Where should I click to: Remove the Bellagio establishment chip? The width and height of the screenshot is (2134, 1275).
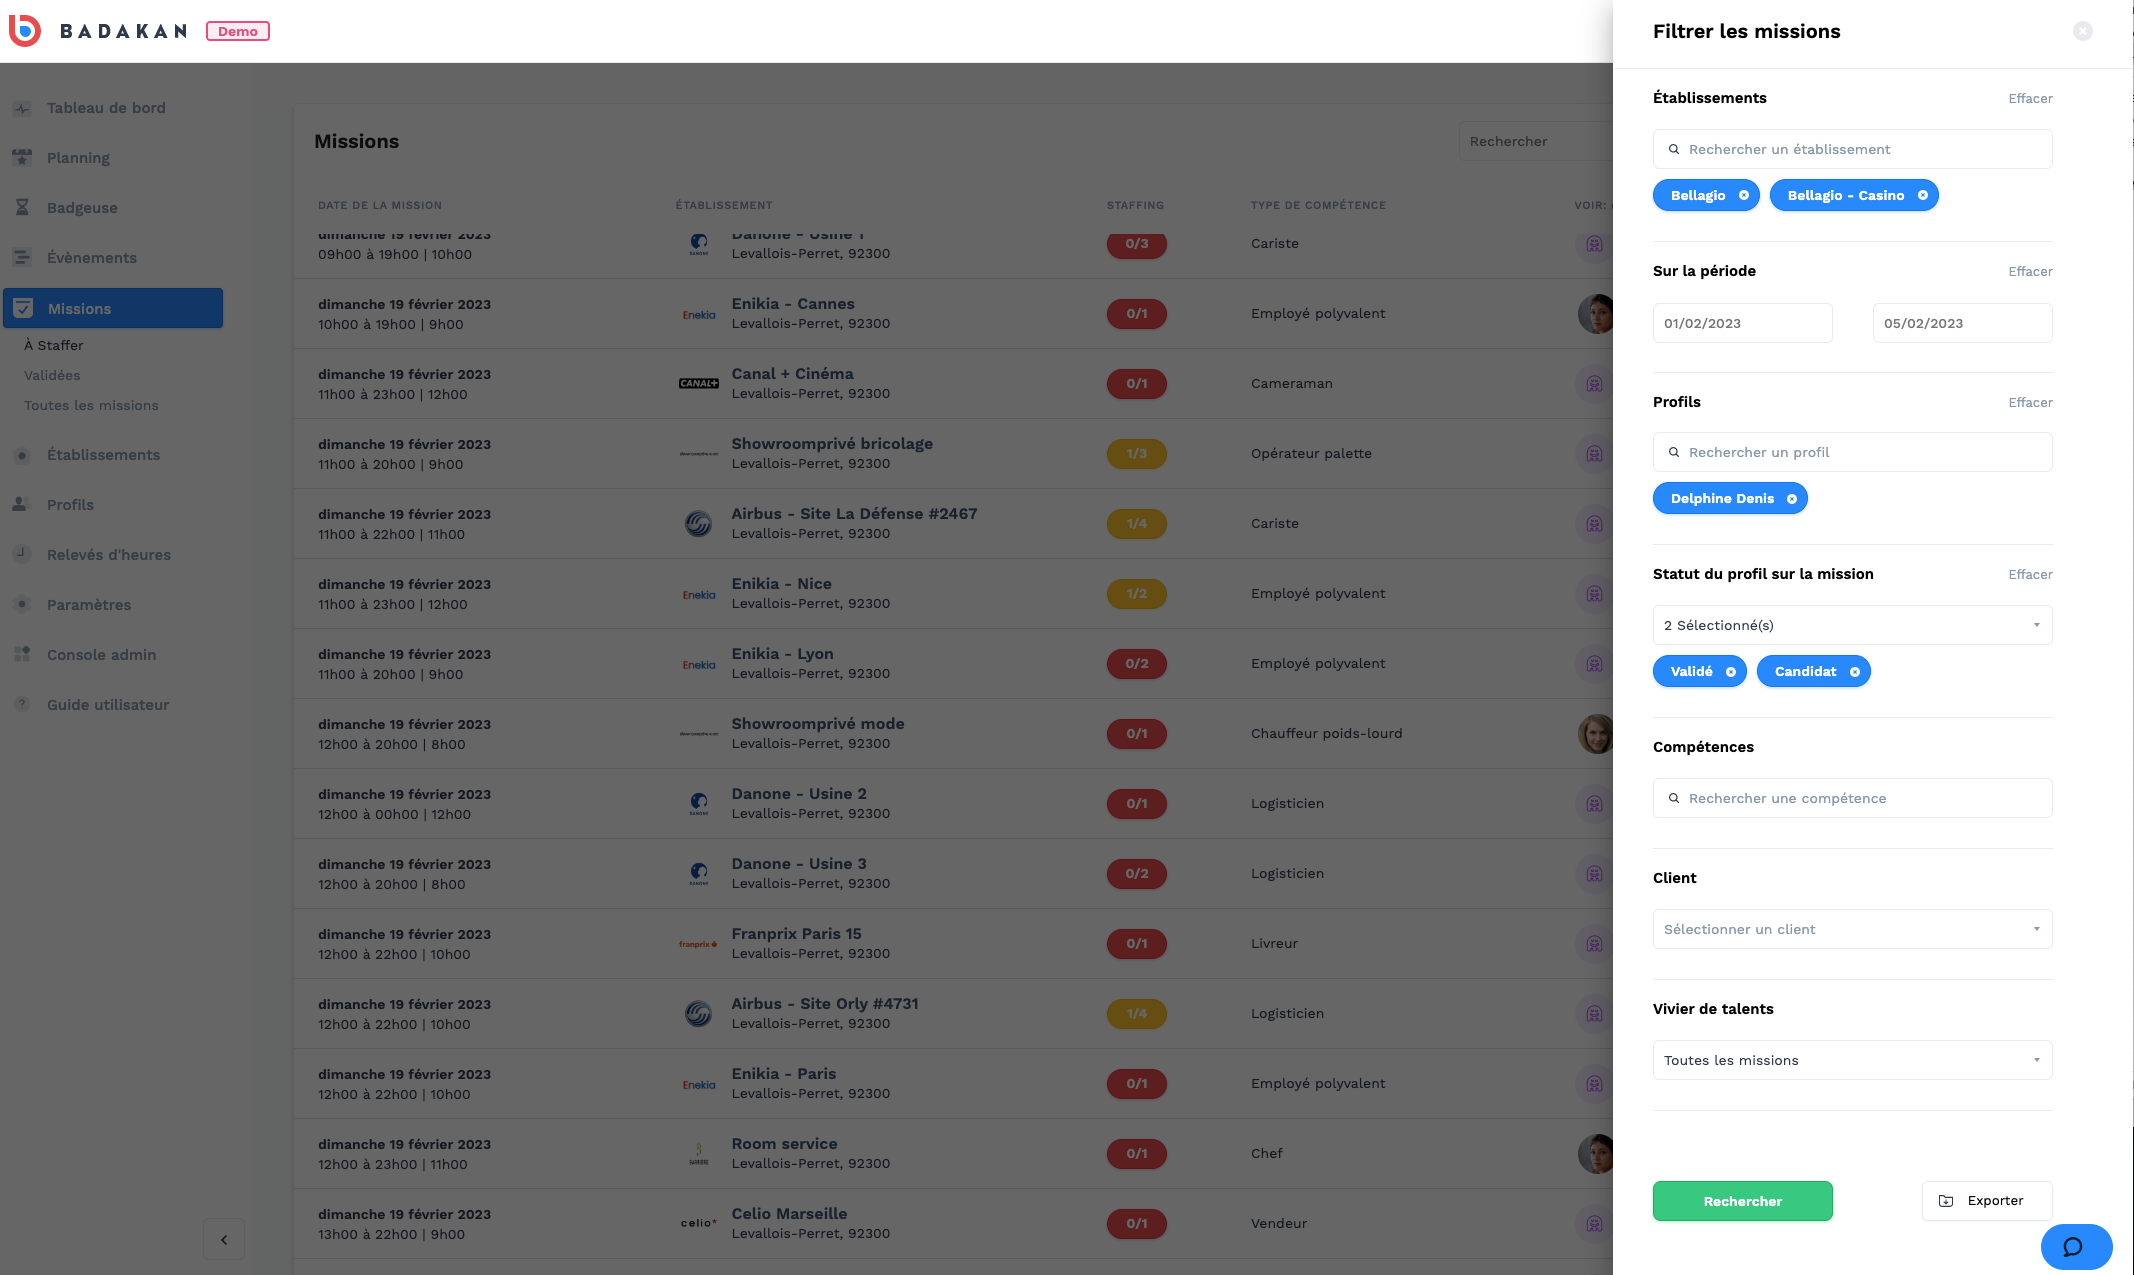(x=1743, y=196)
